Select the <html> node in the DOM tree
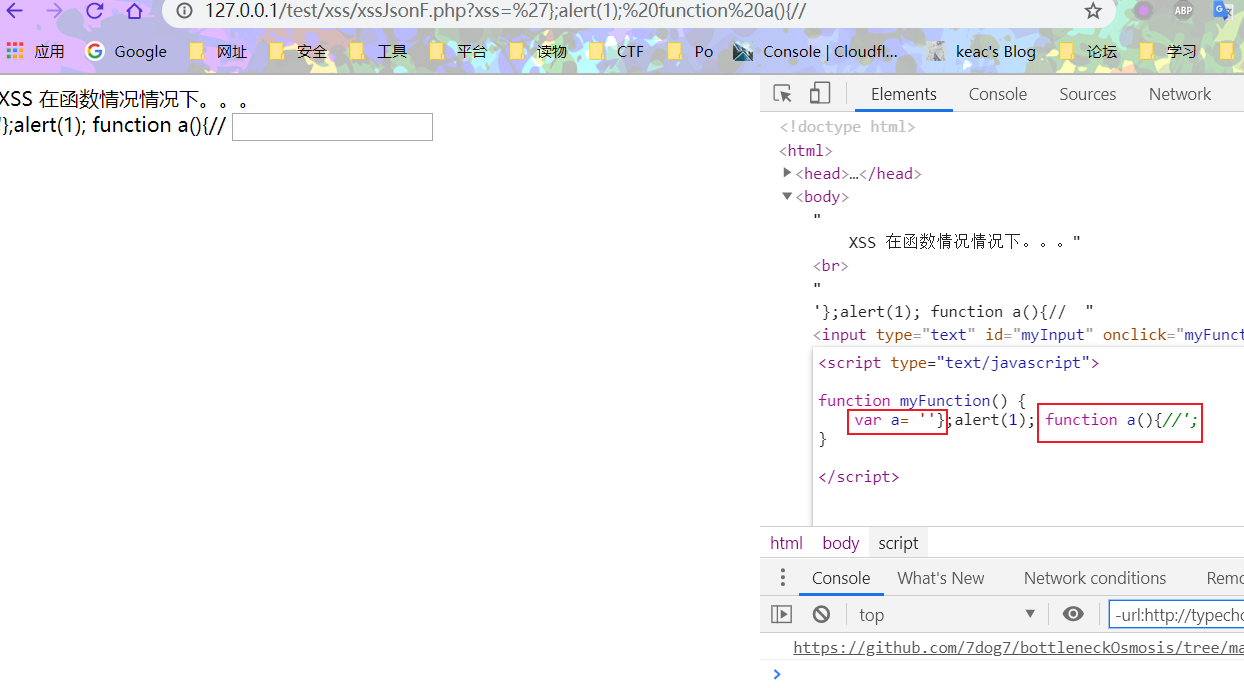The width and height of the screenshot is (1244, 688). (x=806, y=150)
